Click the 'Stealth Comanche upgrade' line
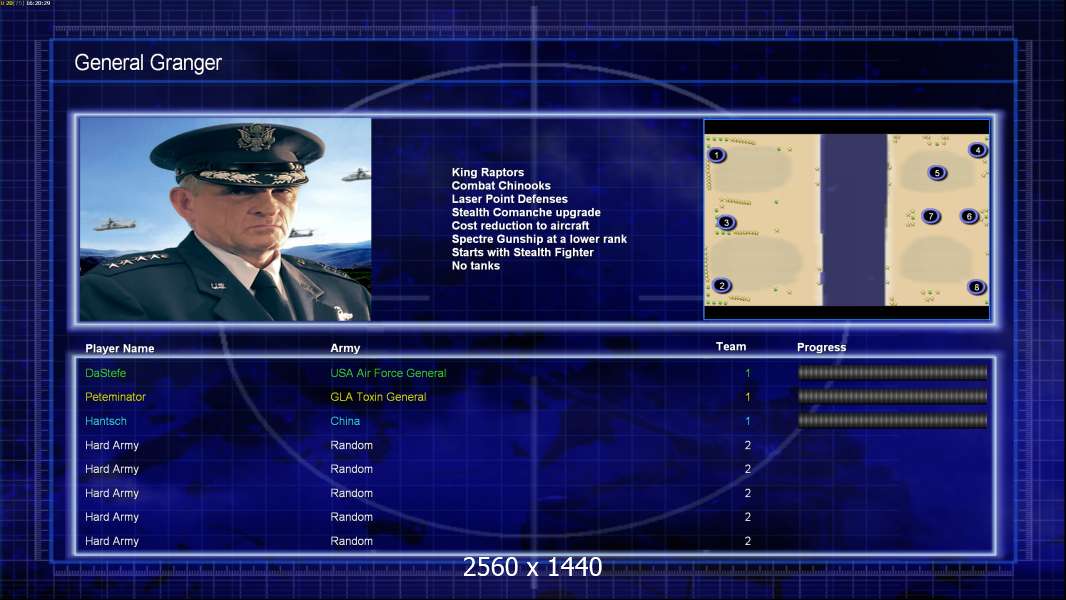 point(526,212)
